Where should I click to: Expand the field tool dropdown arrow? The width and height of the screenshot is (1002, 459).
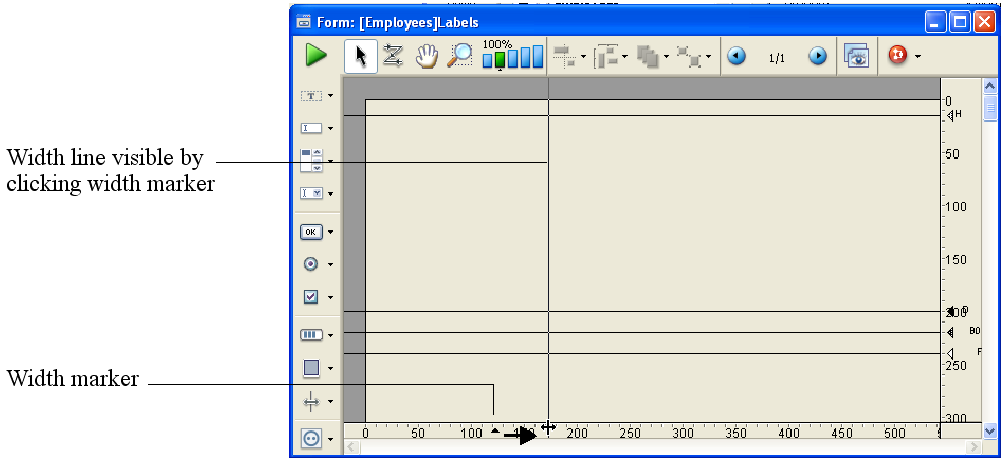click(x=330, y=128)
